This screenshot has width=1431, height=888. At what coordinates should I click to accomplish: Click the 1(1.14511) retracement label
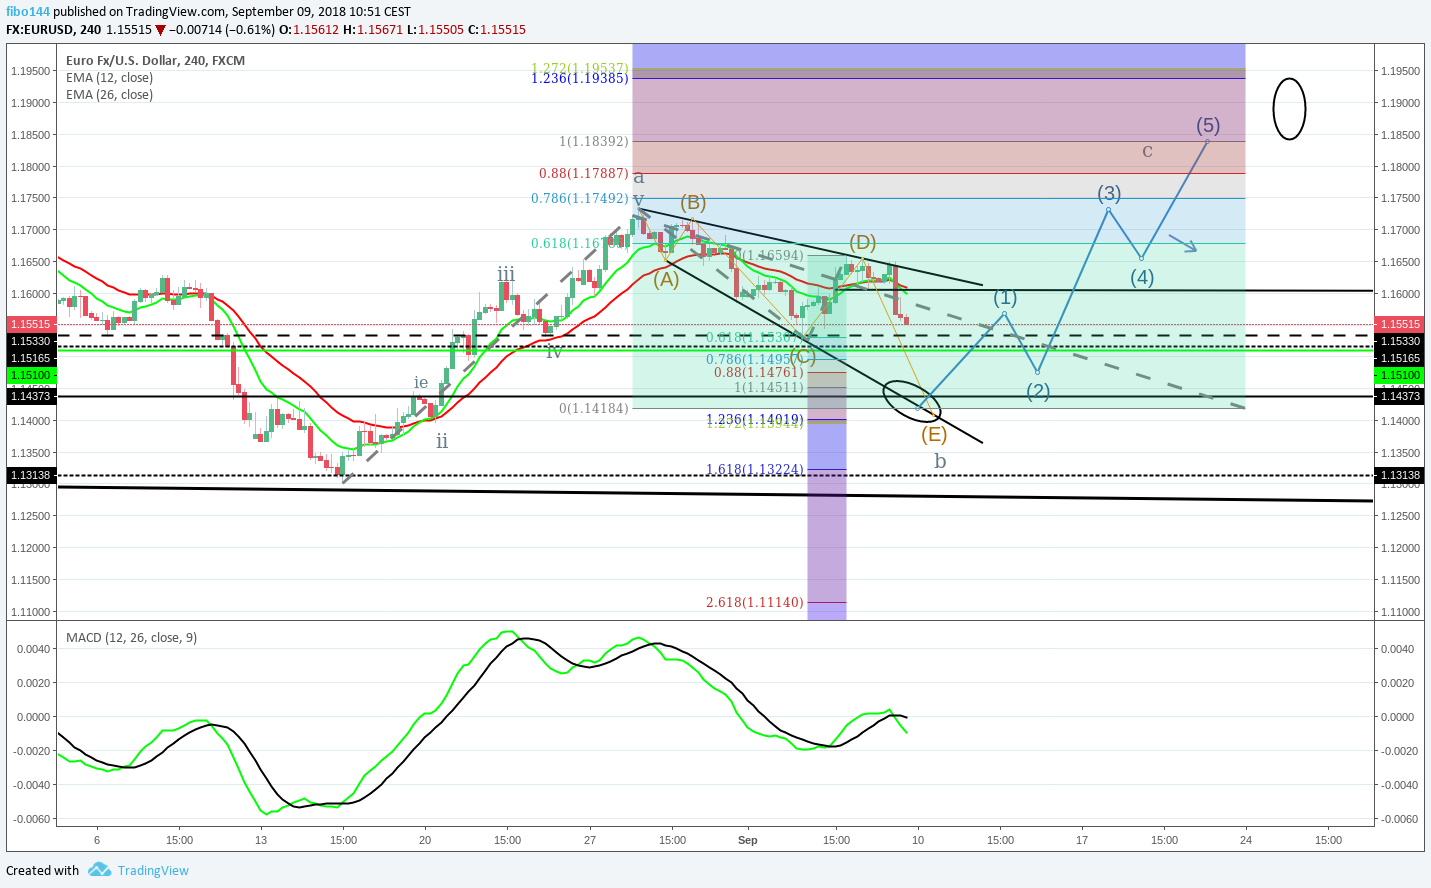click(768, 387)
